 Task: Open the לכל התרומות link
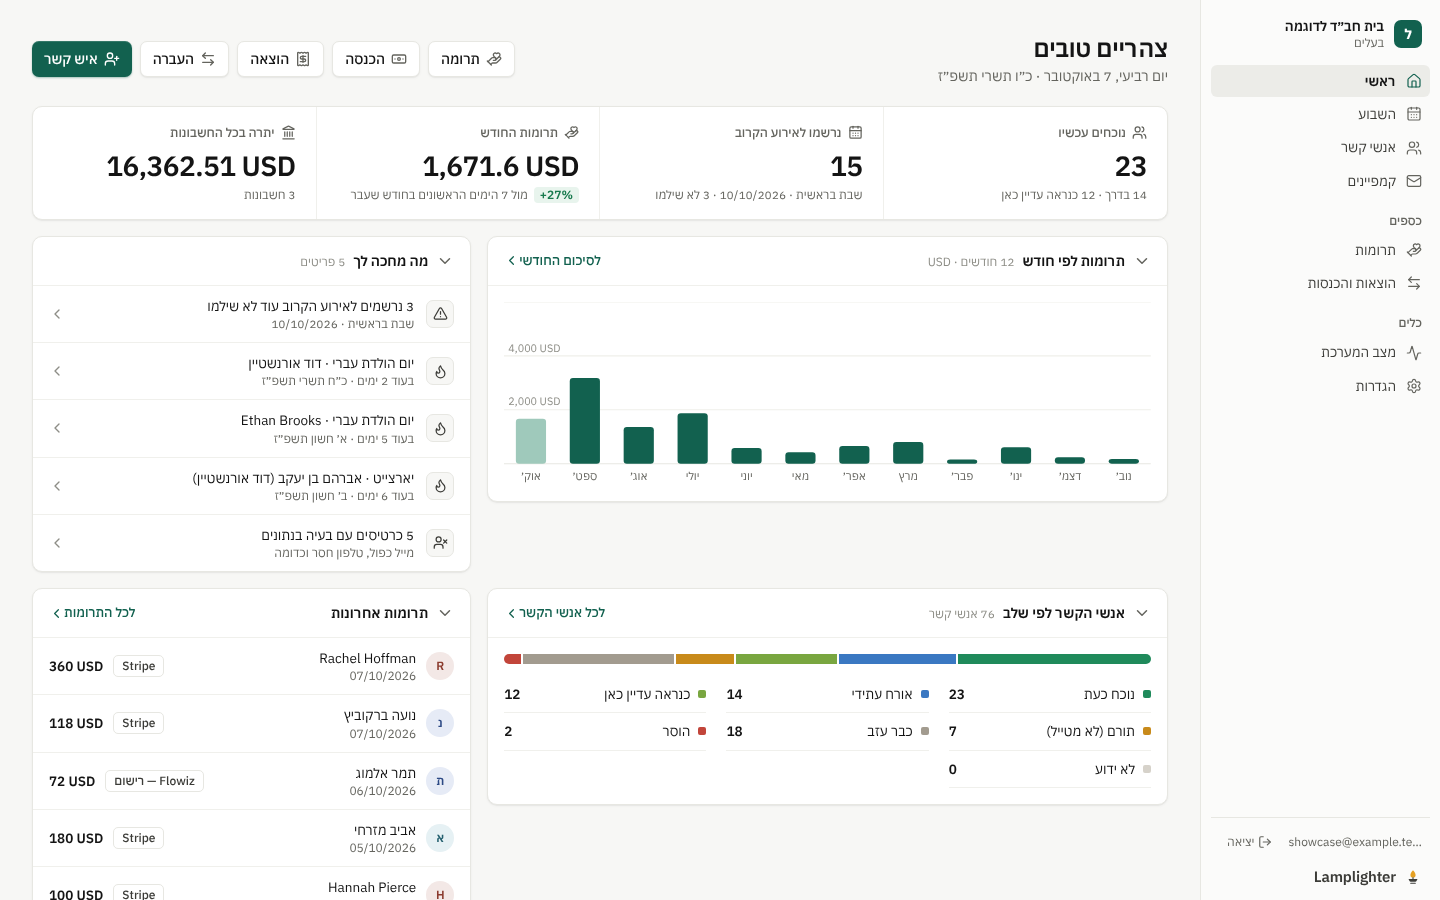tap(94, 613)
